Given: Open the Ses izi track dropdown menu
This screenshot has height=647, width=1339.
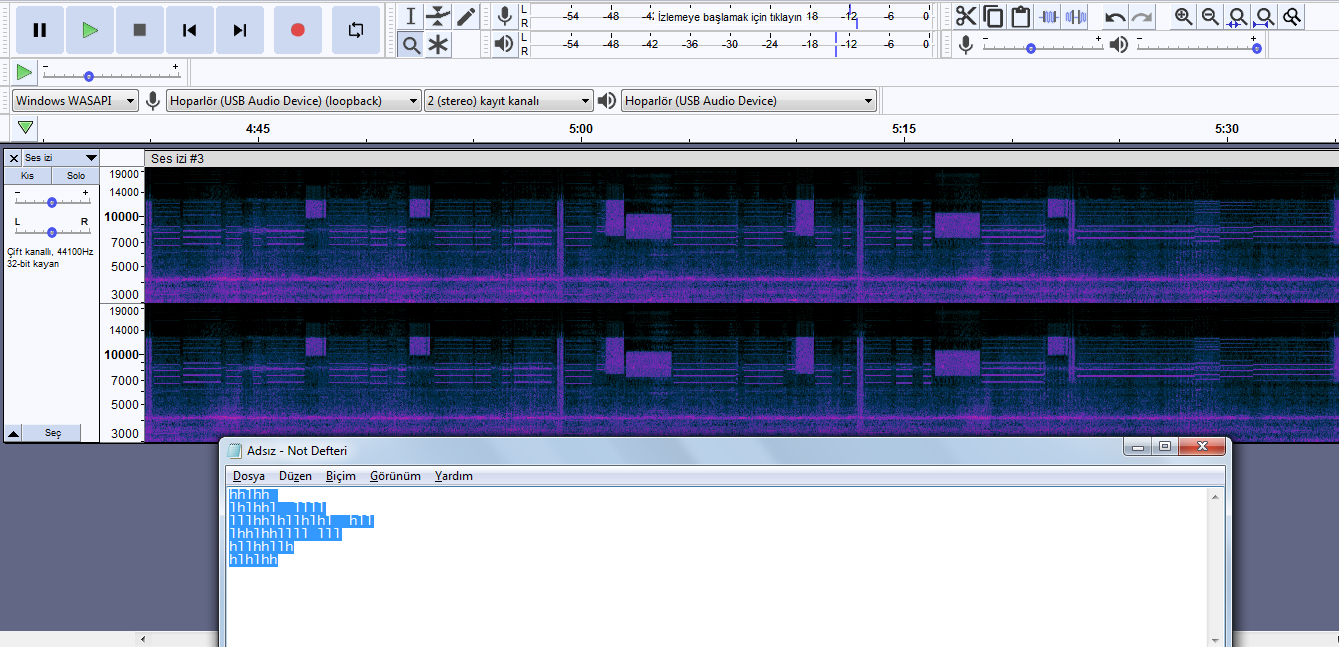Looking at the screenshot, I should tap(61, 158).
